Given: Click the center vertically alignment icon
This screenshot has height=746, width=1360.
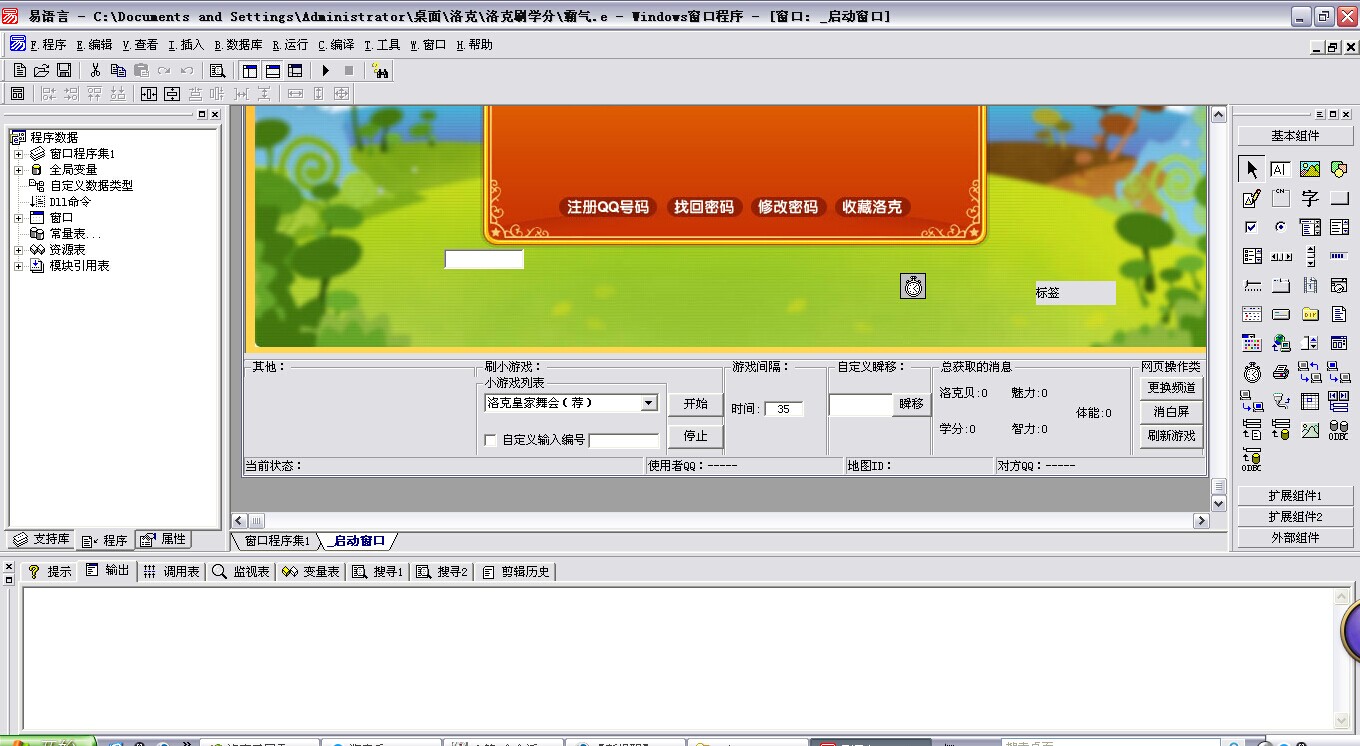Looking at the screenshot, I should tap(172, 93).
